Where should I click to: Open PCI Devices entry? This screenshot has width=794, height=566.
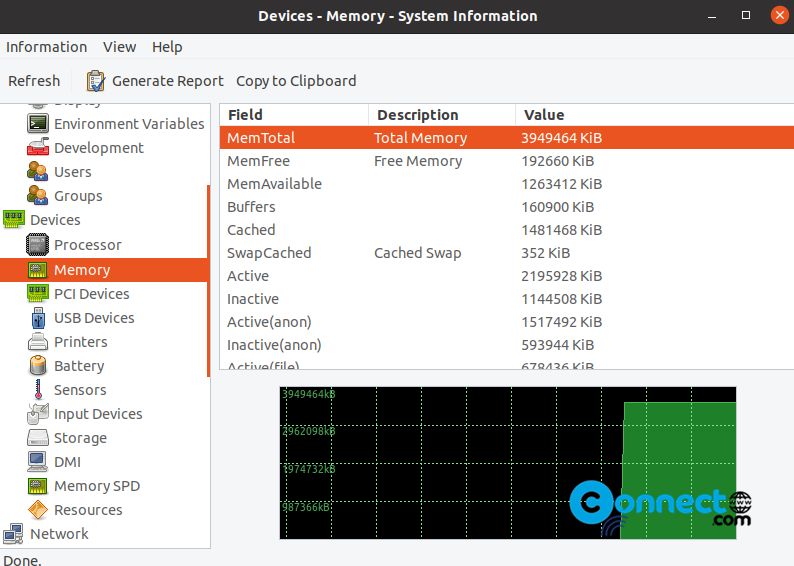[92, 294]
